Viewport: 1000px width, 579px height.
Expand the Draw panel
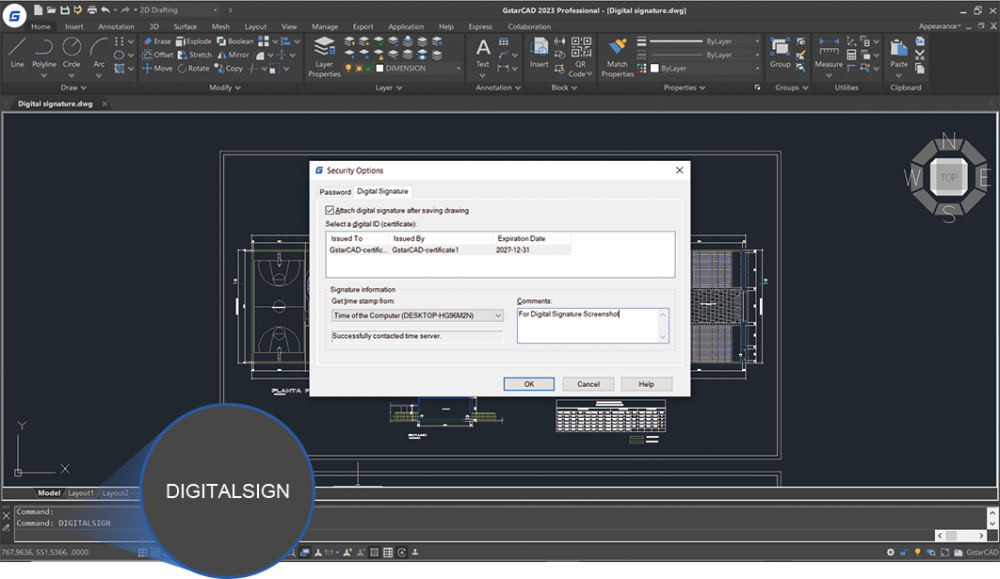73,88
